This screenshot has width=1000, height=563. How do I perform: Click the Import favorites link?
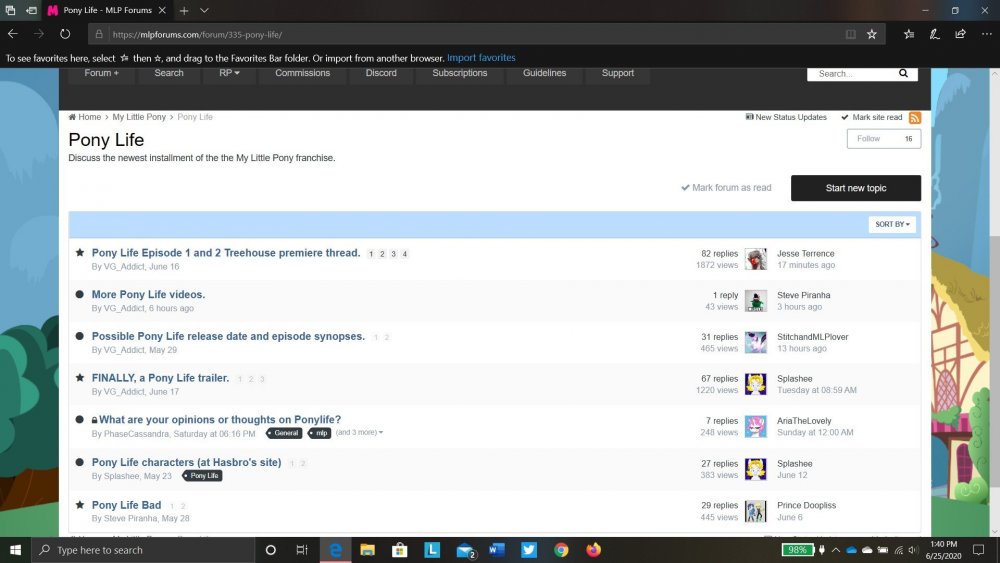click(481, 57)
